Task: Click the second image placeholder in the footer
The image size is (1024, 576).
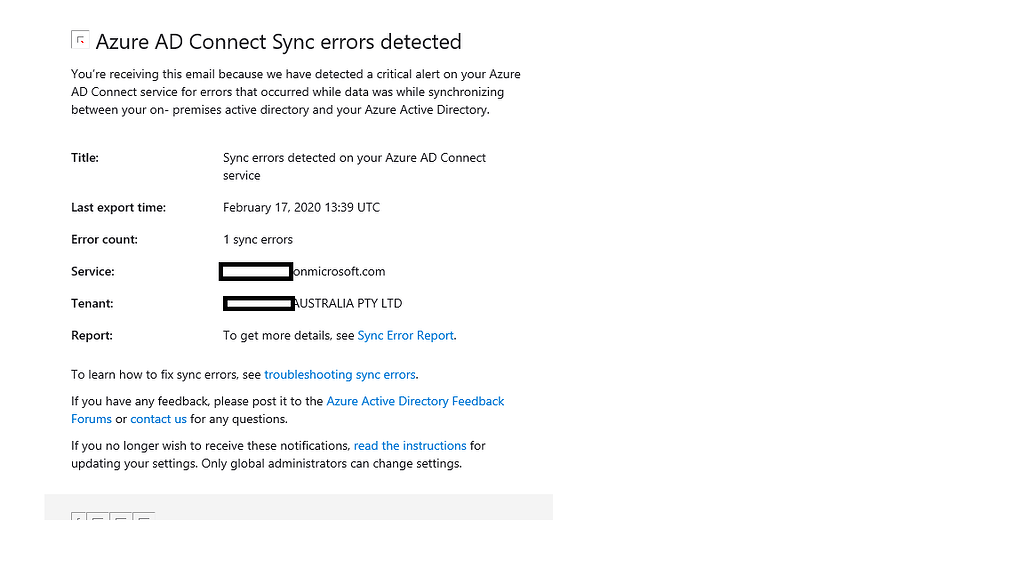Action: [99, 517]
